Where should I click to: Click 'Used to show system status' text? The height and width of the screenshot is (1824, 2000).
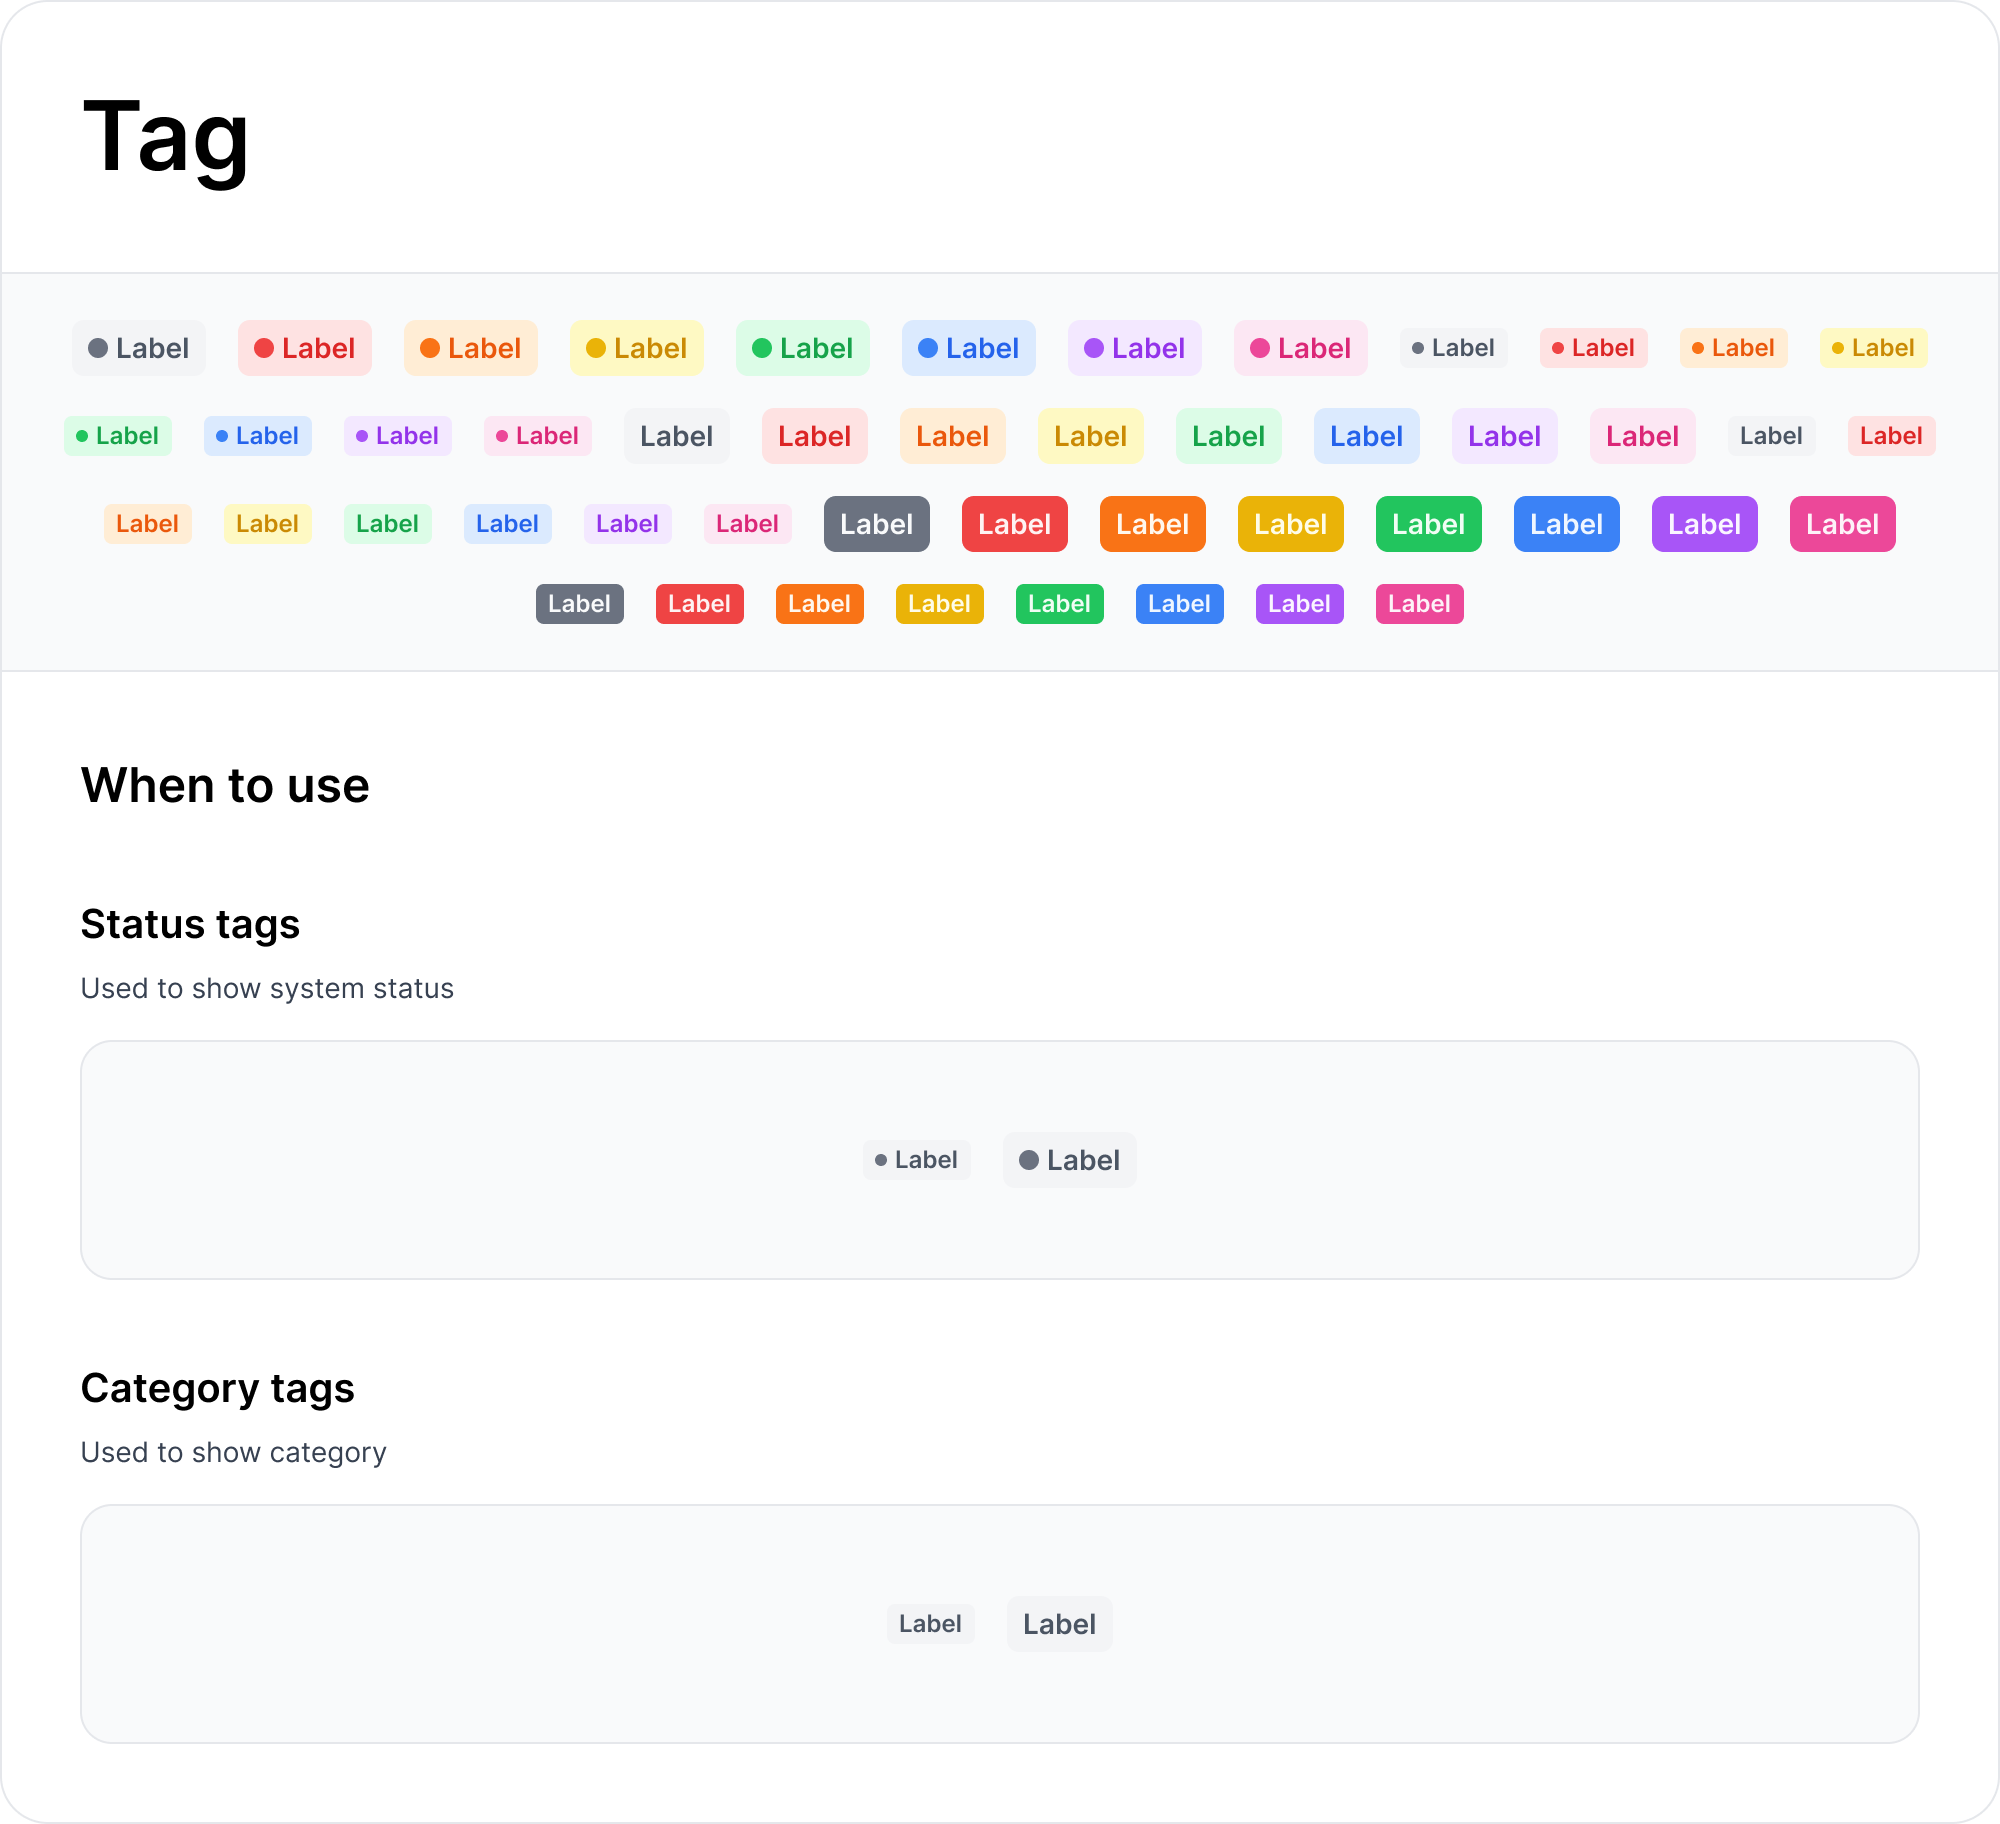(267, 988)
